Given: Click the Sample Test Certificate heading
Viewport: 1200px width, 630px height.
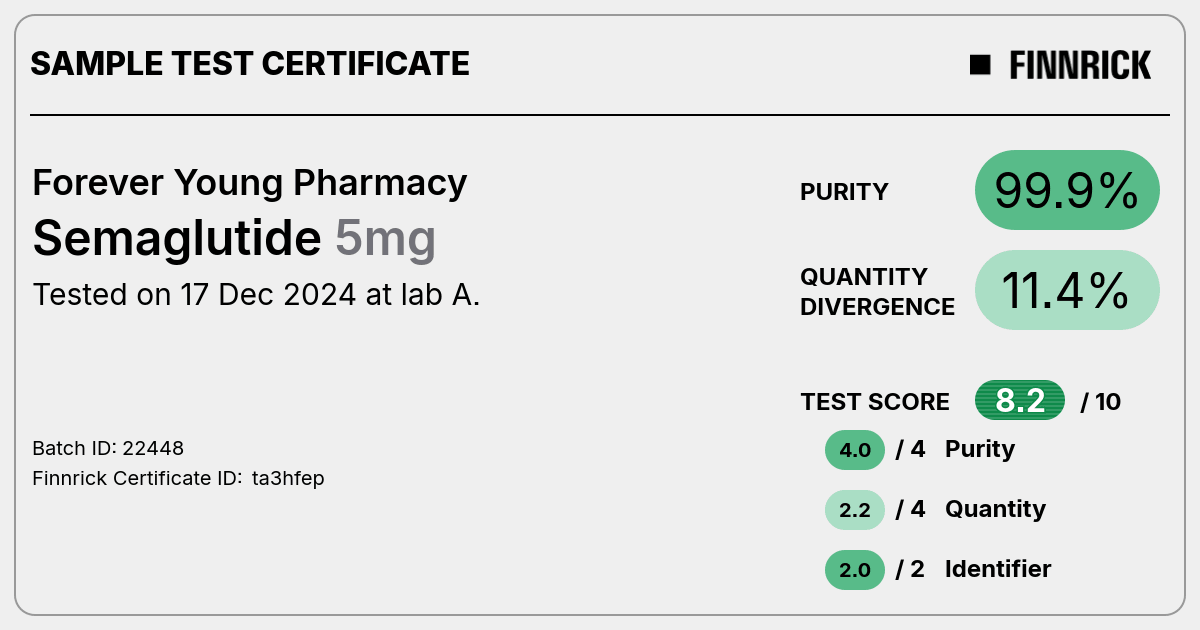Looking at the screenshot, I should (x=250, y=64).
